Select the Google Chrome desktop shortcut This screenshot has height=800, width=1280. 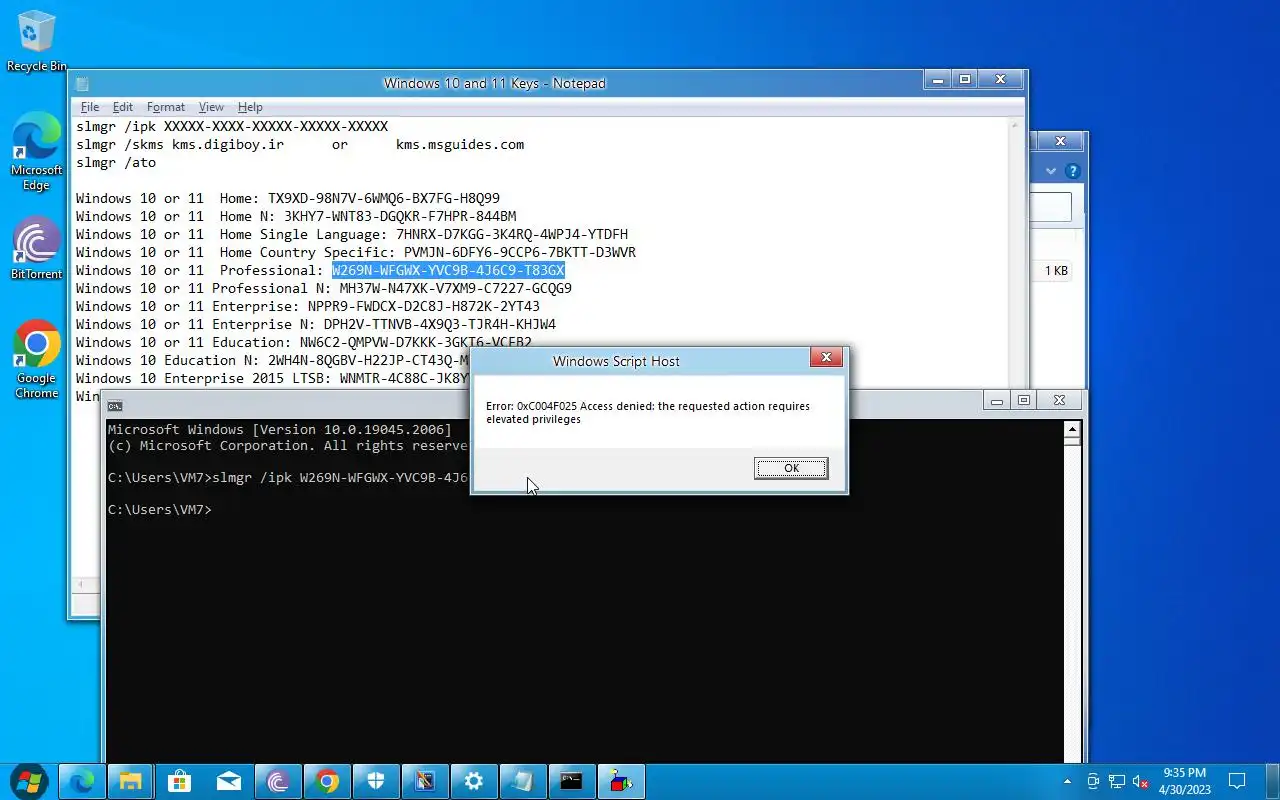click(x=37, y=360)
